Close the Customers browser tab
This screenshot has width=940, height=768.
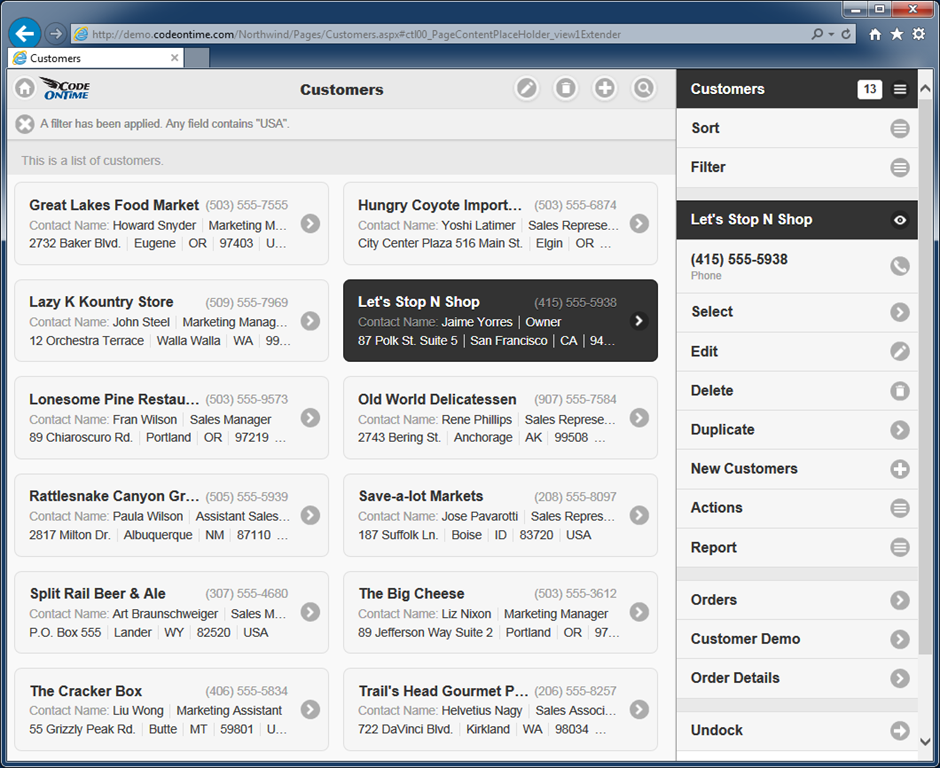(174, 58)
